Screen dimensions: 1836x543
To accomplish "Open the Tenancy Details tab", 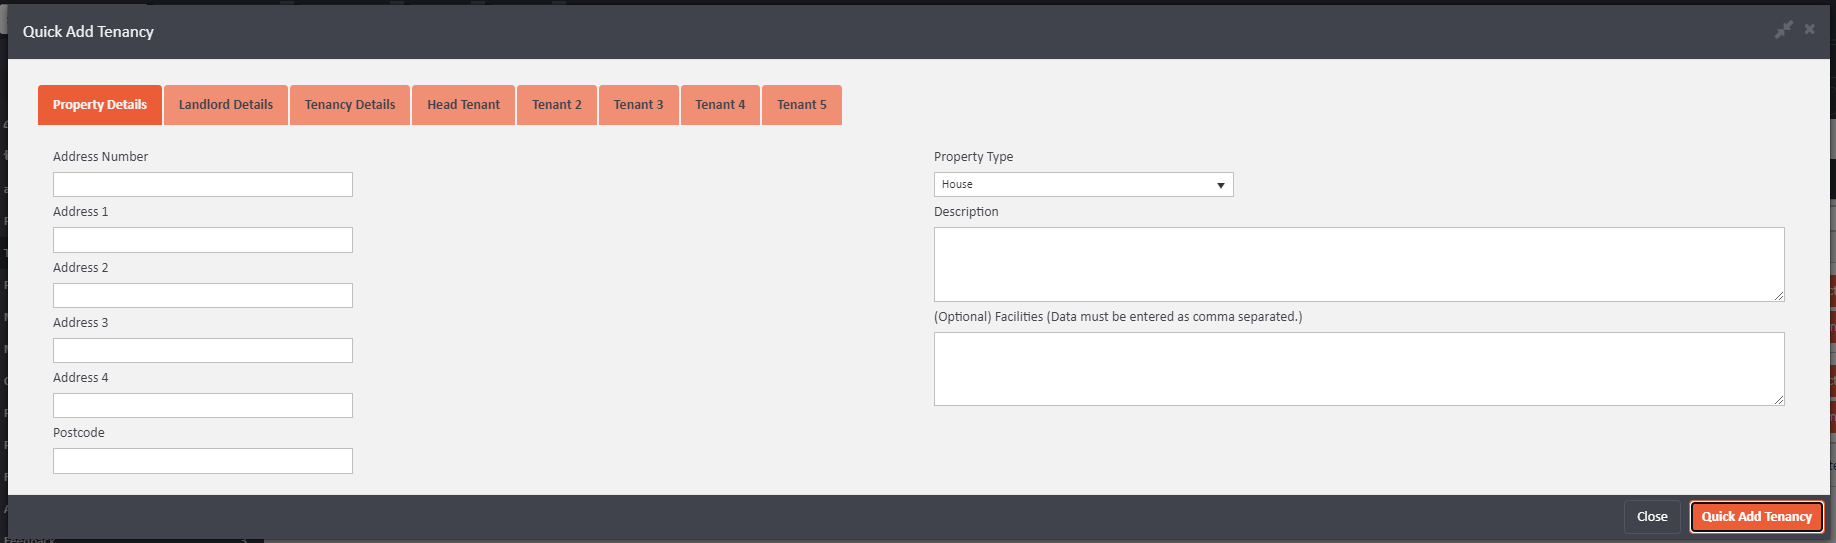I will pos(350,105).
